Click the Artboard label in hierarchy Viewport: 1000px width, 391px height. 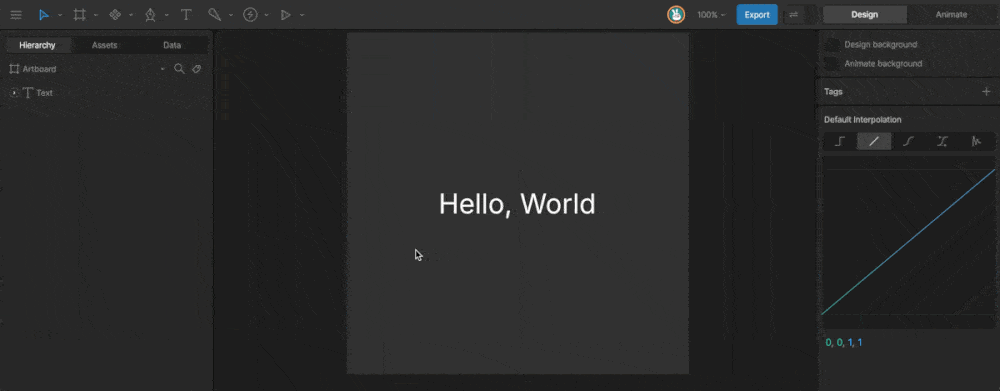click(x=40, y=69)
